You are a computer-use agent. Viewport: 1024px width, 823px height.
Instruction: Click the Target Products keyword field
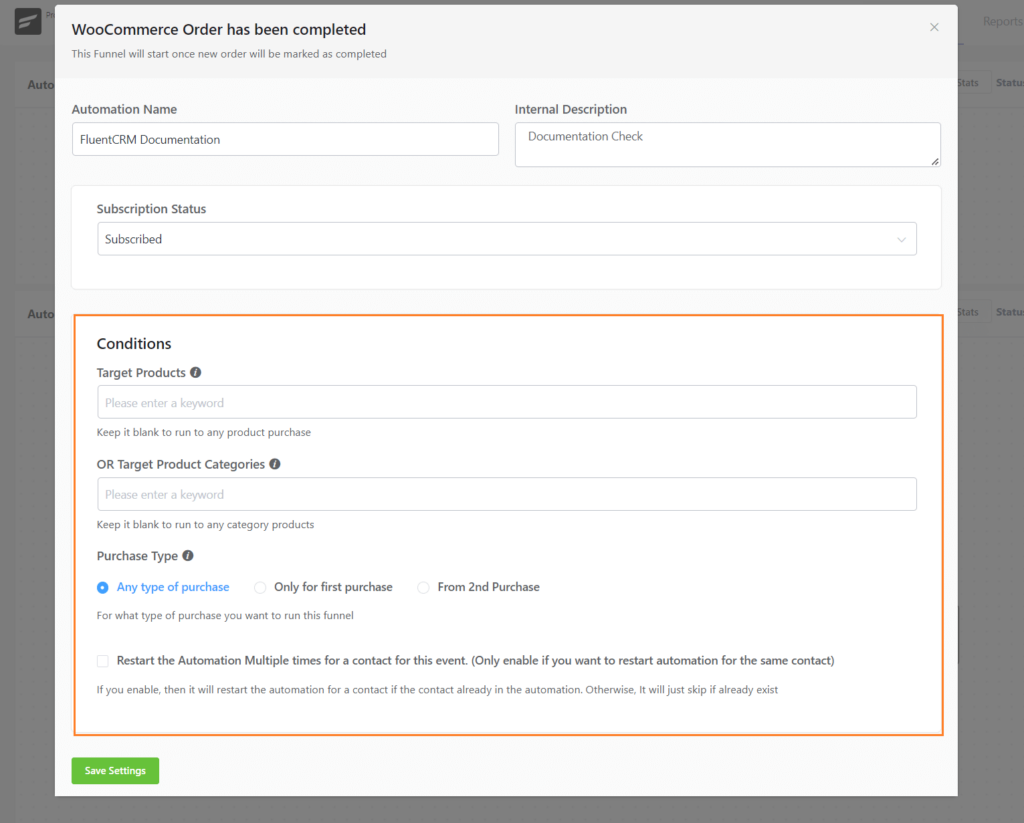tap(507, 401)
